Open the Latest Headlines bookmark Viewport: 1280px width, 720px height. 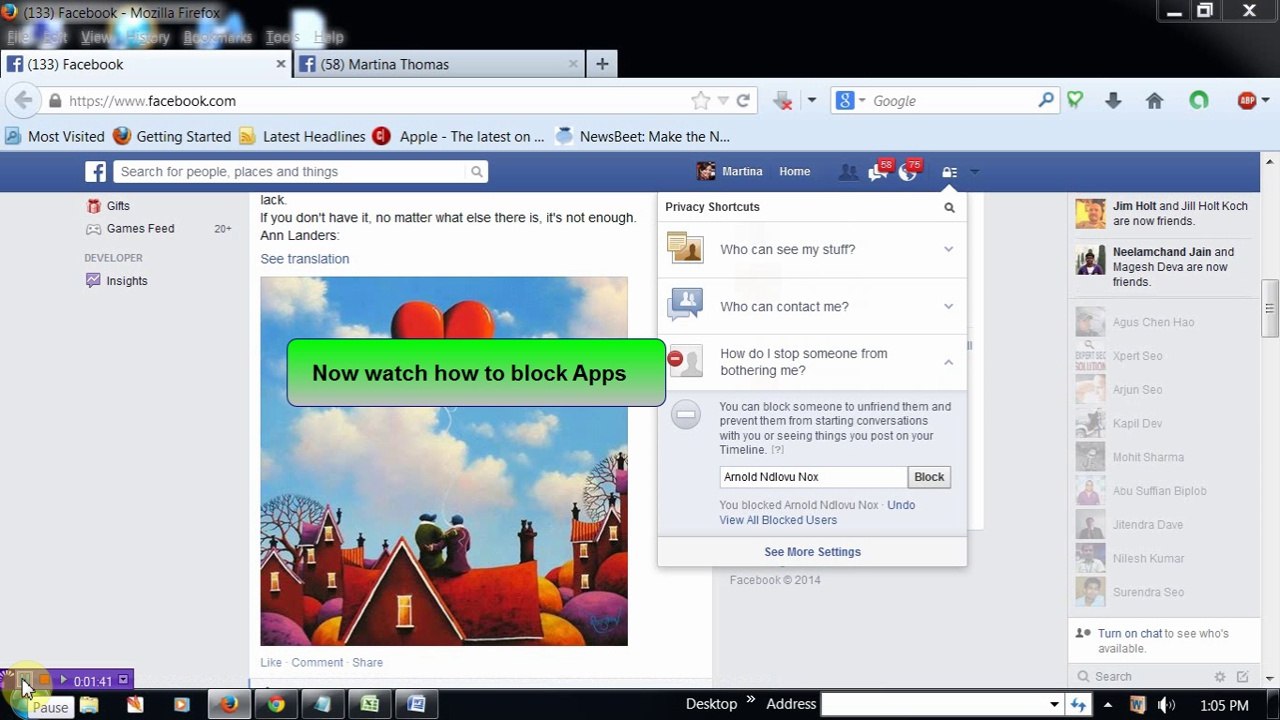point(301,136)
